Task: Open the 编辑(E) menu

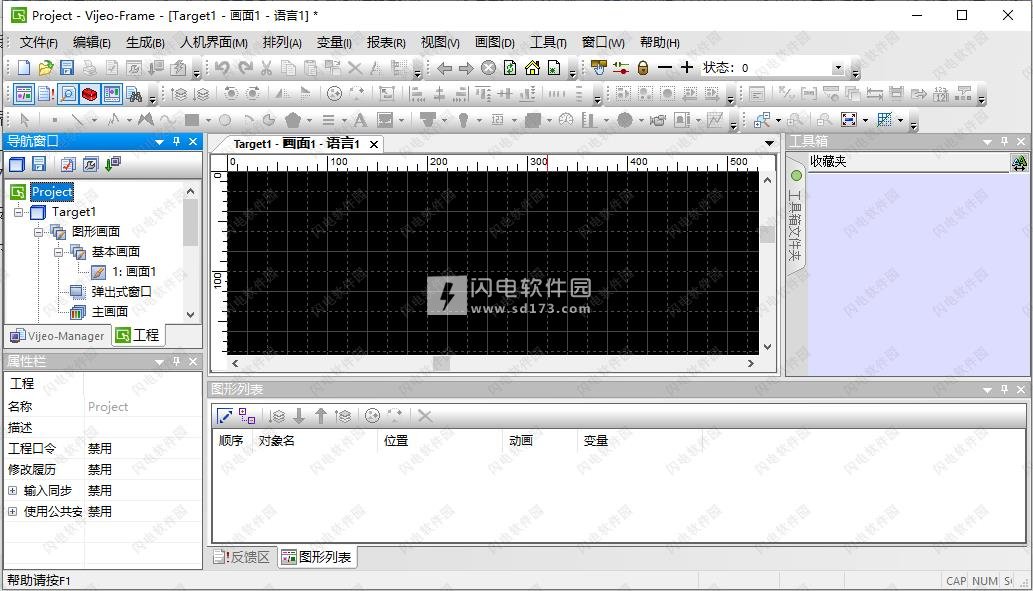Action: tap(92, 43)
